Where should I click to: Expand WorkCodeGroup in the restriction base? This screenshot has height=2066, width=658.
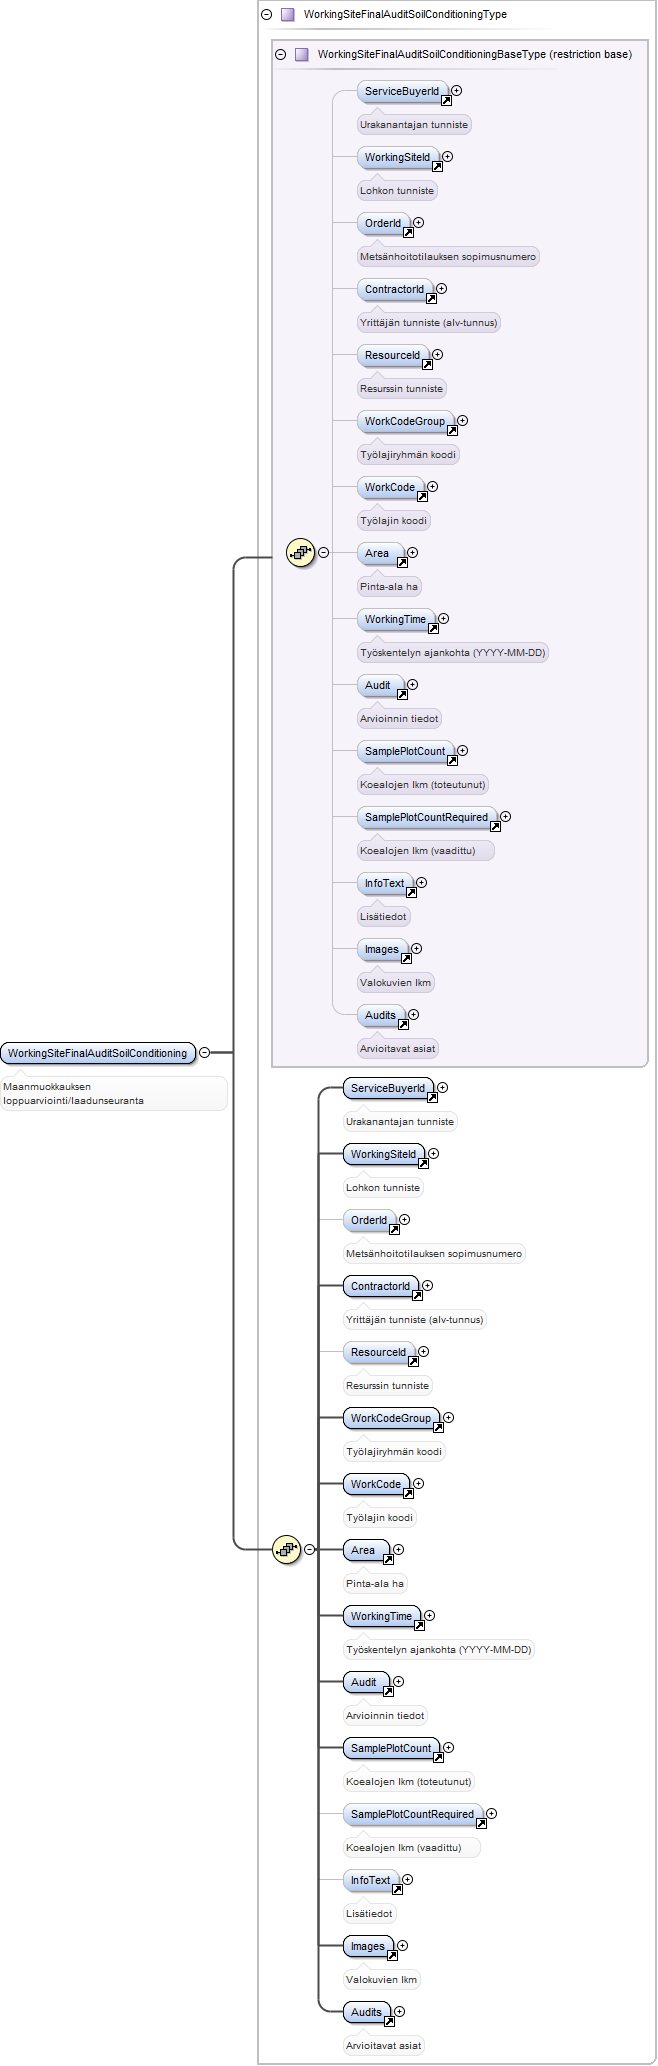pos(463,421)
